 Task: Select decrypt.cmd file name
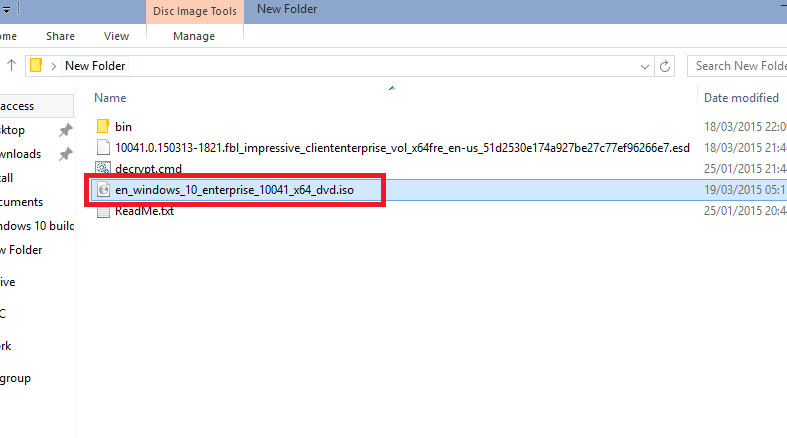coord(148,169)
